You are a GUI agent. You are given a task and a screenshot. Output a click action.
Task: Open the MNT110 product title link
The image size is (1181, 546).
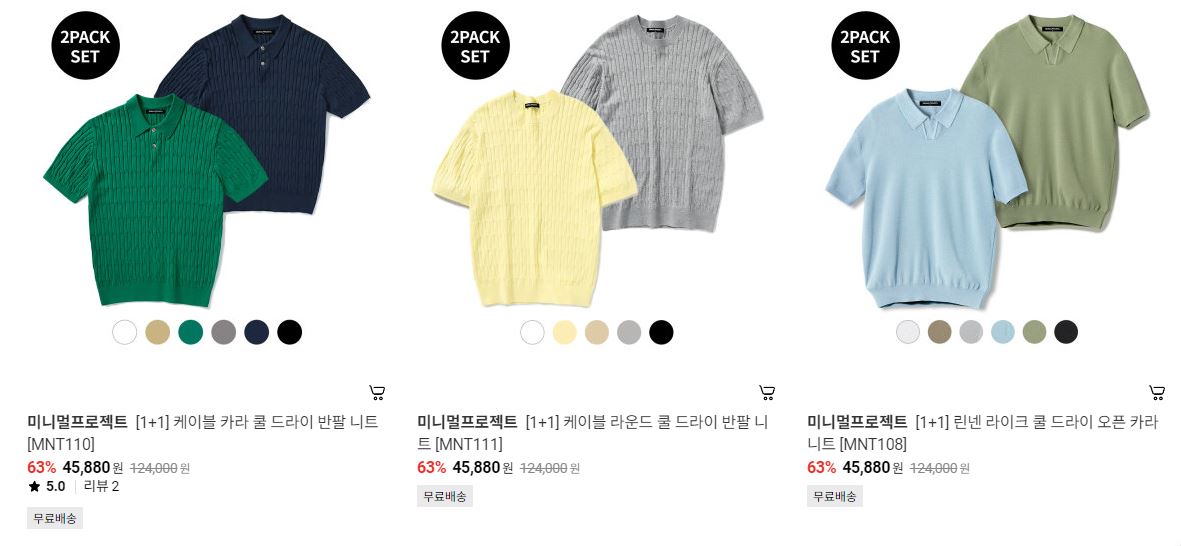[203, 432]
